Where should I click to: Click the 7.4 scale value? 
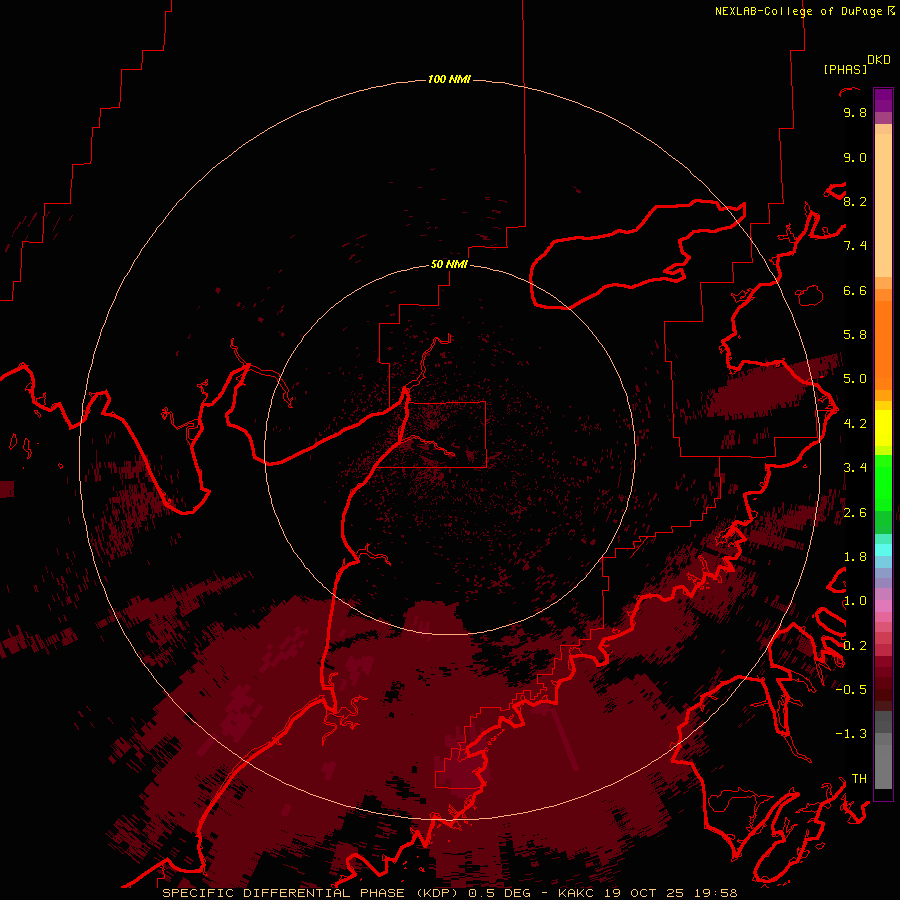855,246
